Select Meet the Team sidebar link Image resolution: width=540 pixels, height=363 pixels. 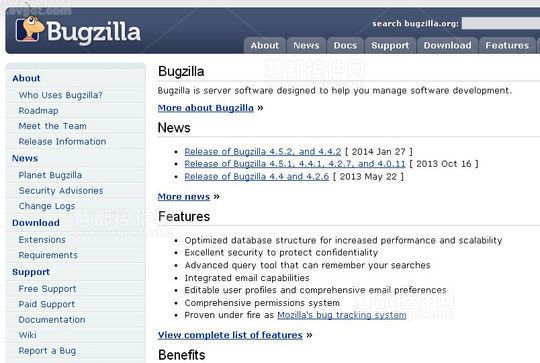coord(53,126)
